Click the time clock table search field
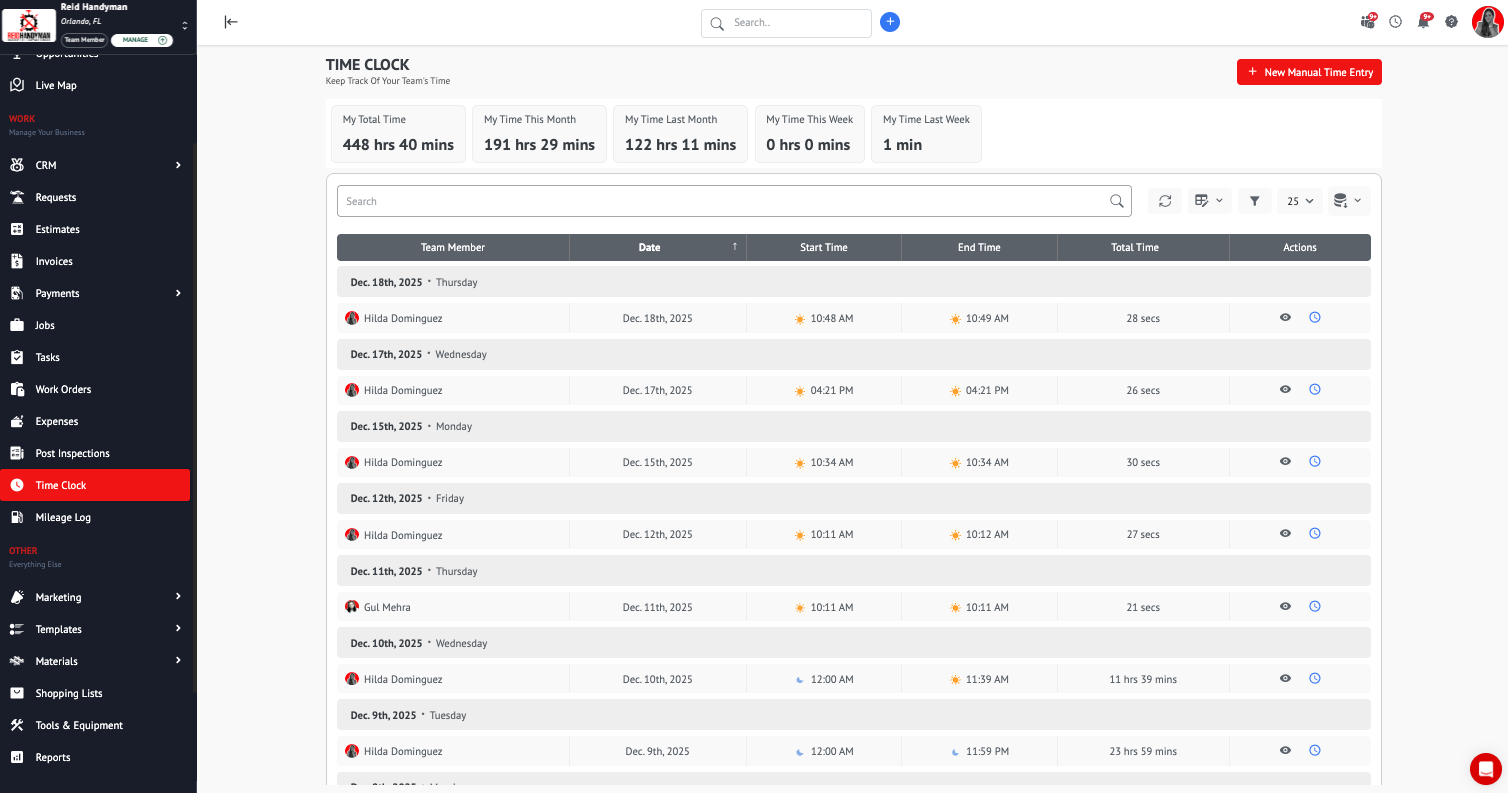This screenshot has height=793, width=1508. (725, 201)
